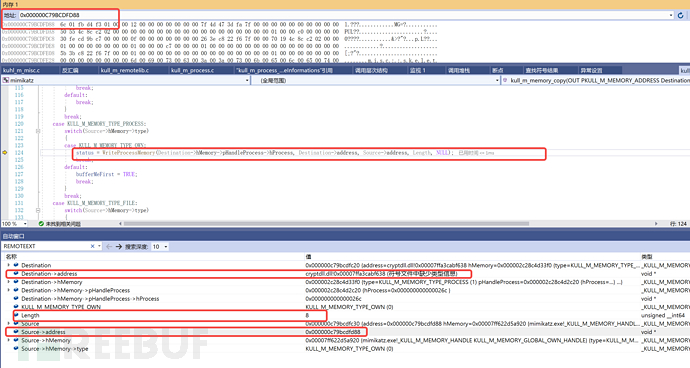Open the kull_m_process eInformations 引用 tab
690x368 pixels.
pyautogui.click(x=284, y=70)
